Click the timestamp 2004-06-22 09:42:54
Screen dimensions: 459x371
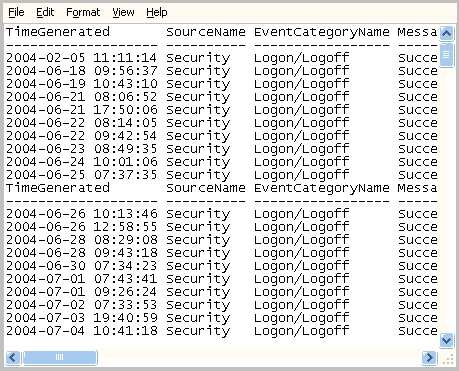[81, 136]
